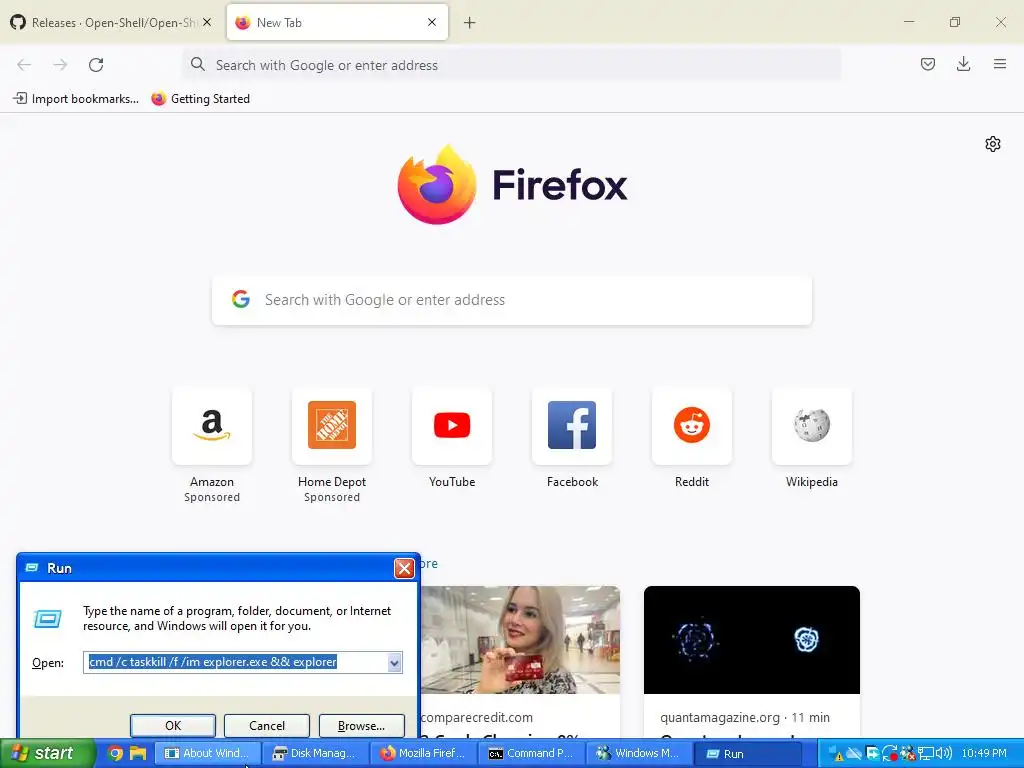The width and height of the screenshot is (1024, 768).
Task: Click the network computer tray icon
Action: click(926, 754)
